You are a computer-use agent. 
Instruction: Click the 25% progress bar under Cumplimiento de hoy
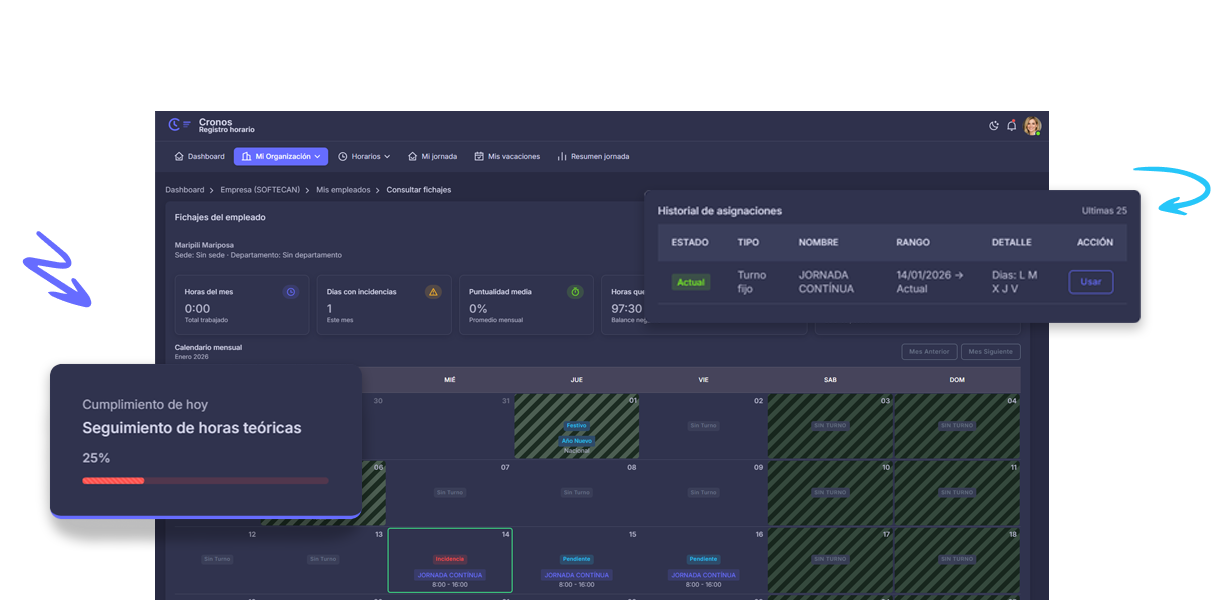point(205,479)
